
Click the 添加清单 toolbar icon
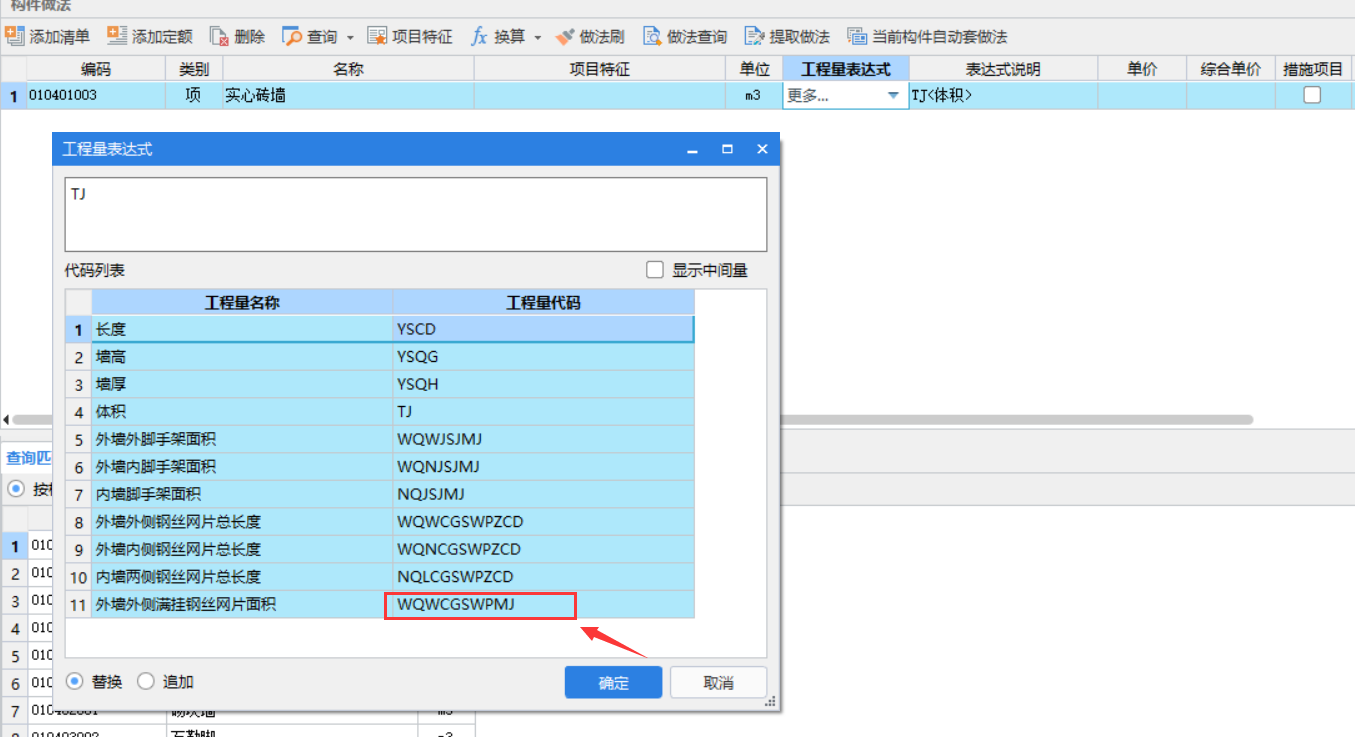click(14, 36)
